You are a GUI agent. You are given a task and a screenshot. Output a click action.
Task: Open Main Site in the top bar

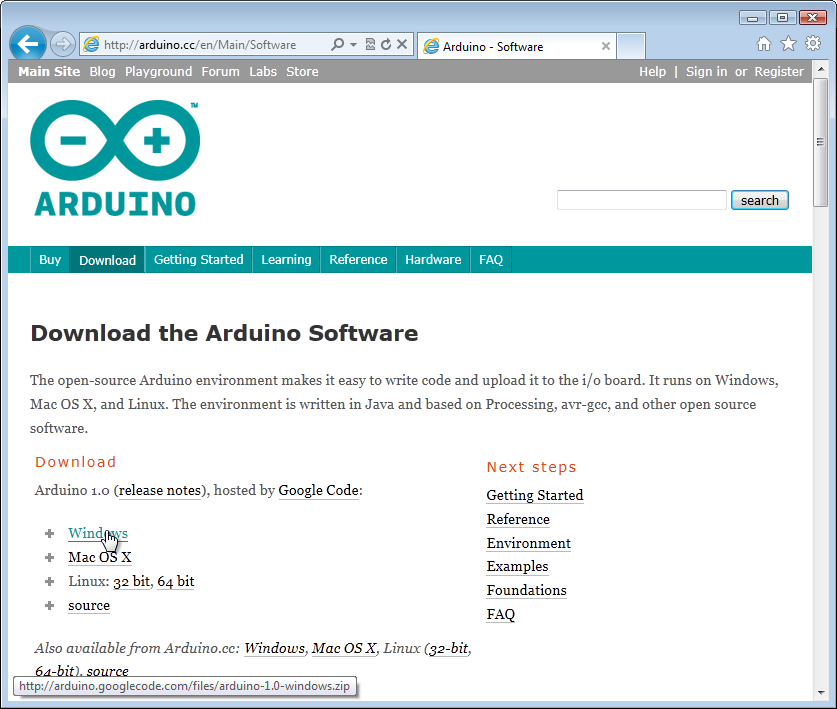(49, 72)
